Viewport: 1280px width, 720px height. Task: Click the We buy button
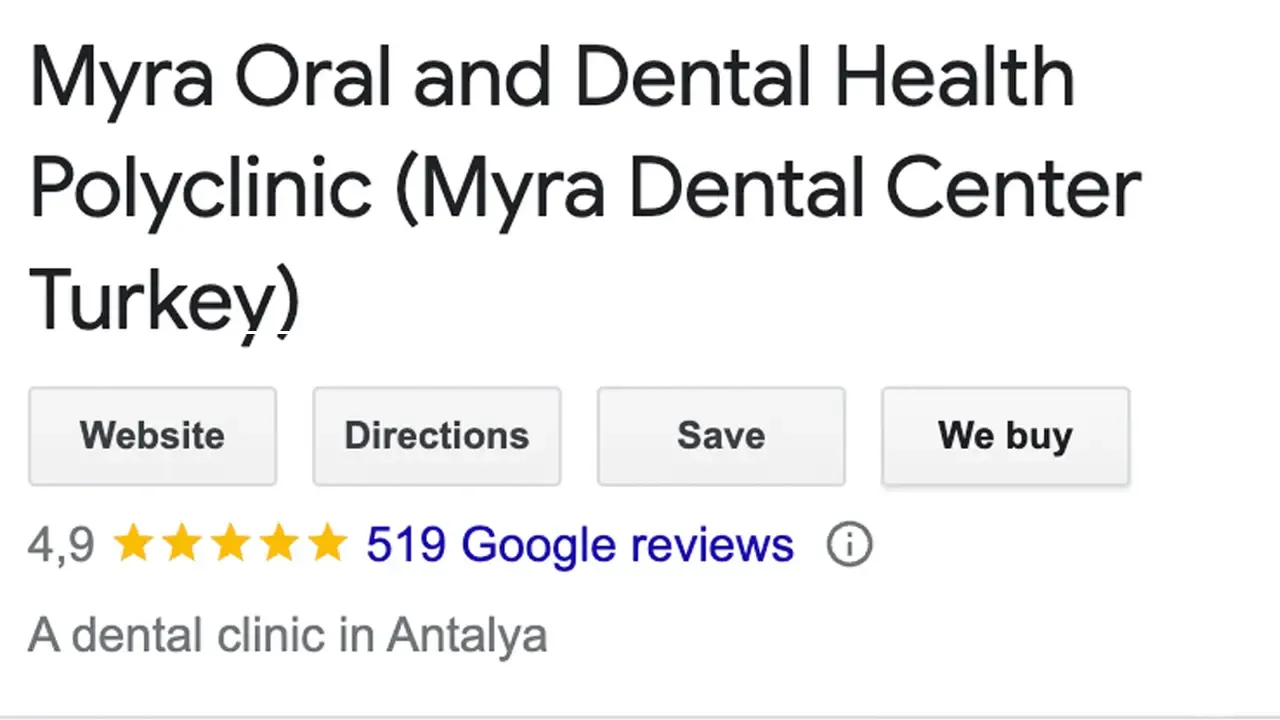click(1005, 436)
